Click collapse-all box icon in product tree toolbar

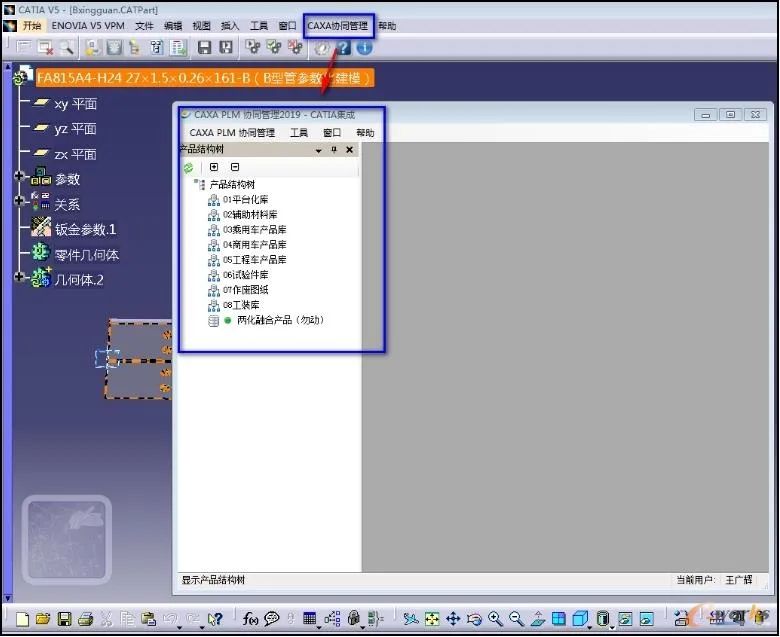pyautogui.click(x=235, y=167)
